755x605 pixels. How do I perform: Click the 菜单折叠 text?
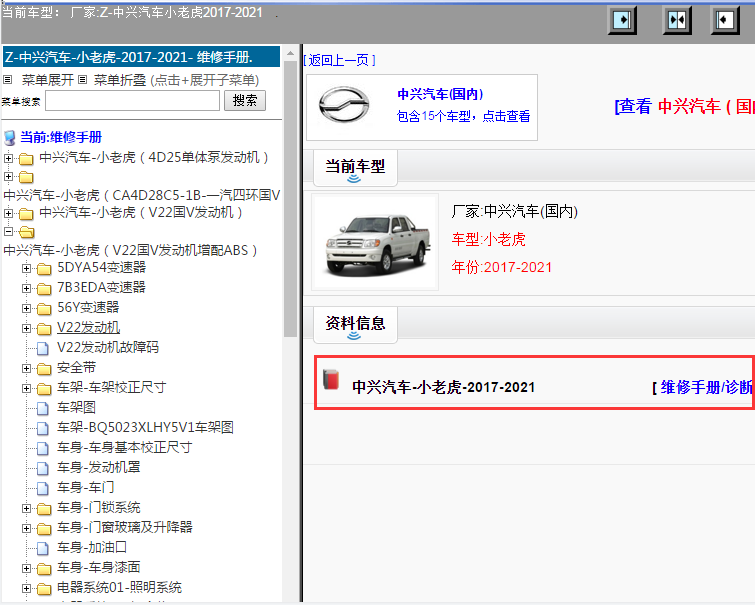120,80
